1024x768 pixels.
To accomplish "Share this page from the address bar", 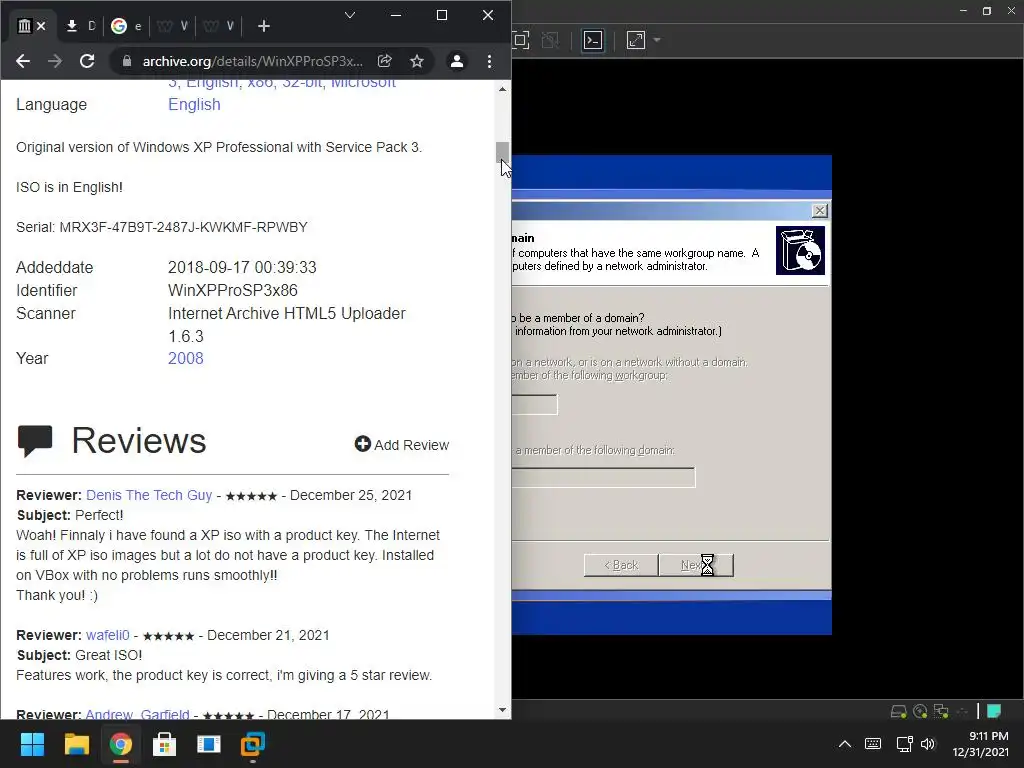I will click(x=385, y=61).
